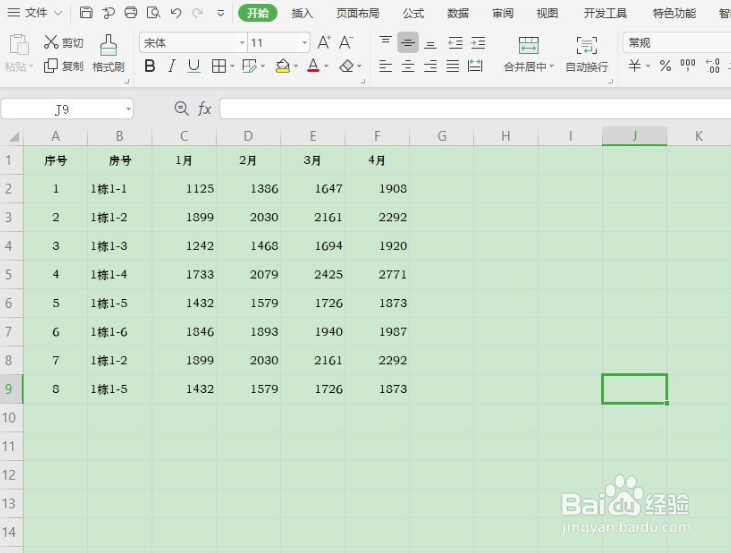Click header cell 3月

(313, 160)
